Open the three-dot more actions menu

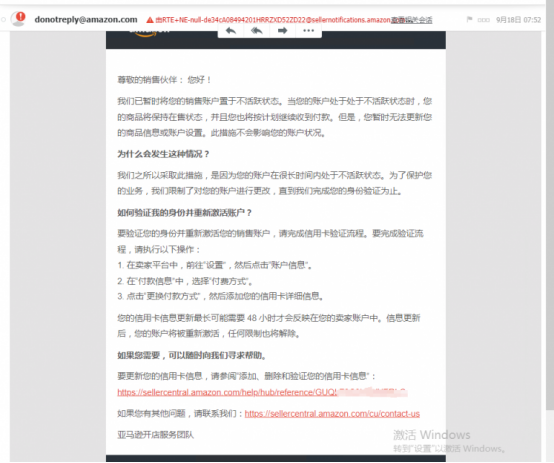click(308, 31)
